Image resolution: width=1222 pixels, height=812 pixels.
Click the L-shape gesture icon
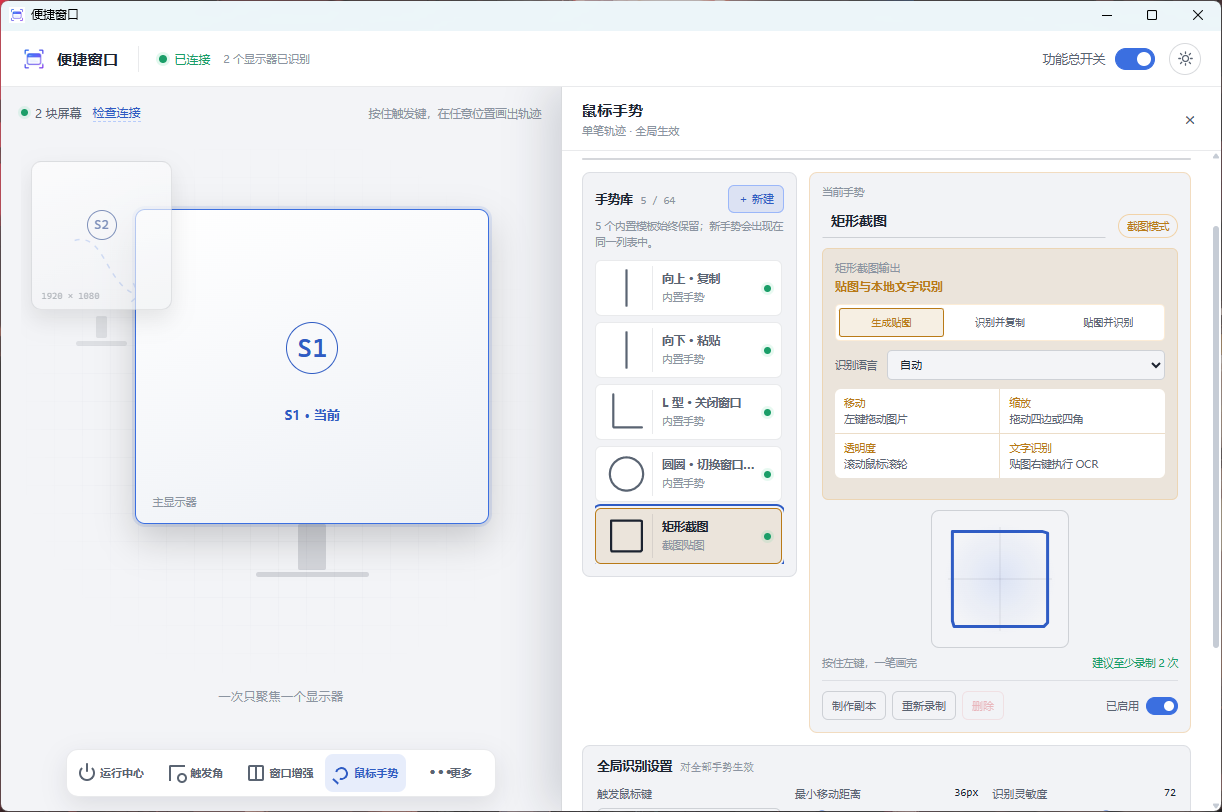point(626,412)
